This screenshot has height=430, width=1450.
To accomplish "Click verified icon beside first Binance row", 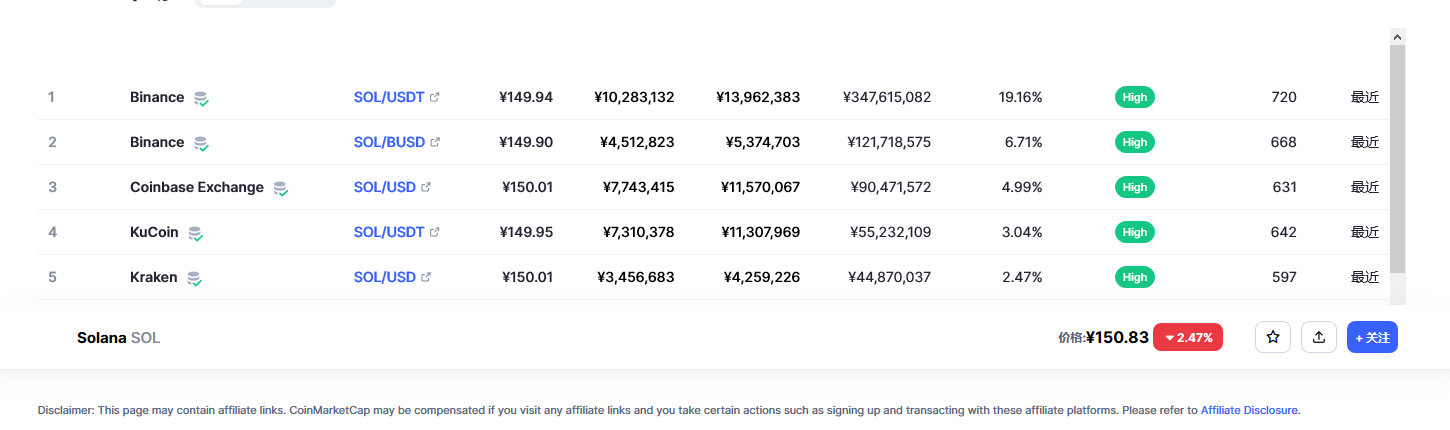I will pyautogui.click(x=201, y=98).
